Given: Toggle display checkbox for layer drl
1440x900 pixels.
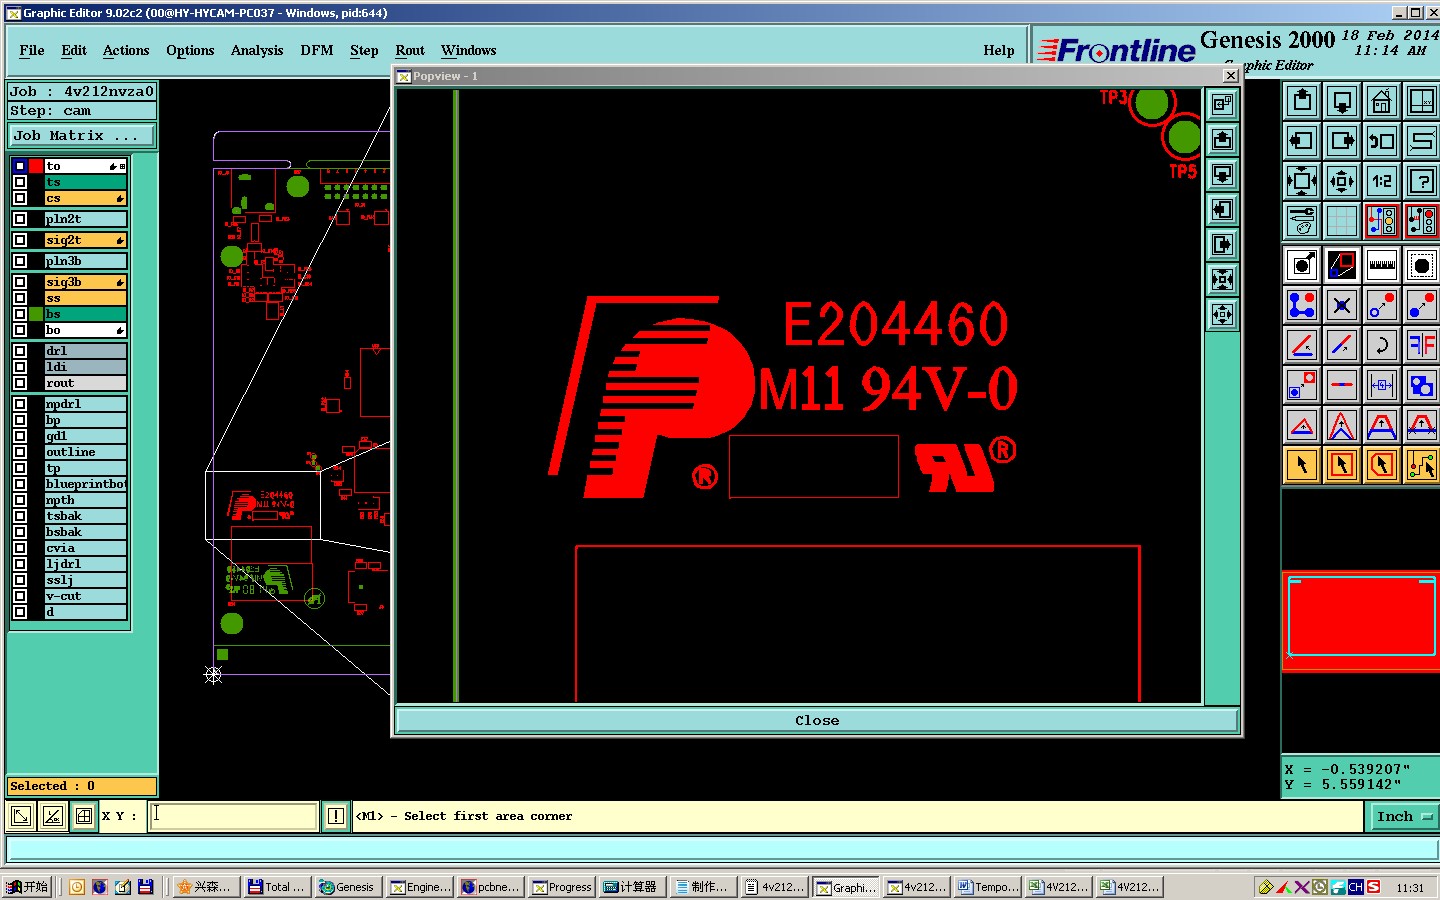Looking at the screenshot, I should pos(20,351).
